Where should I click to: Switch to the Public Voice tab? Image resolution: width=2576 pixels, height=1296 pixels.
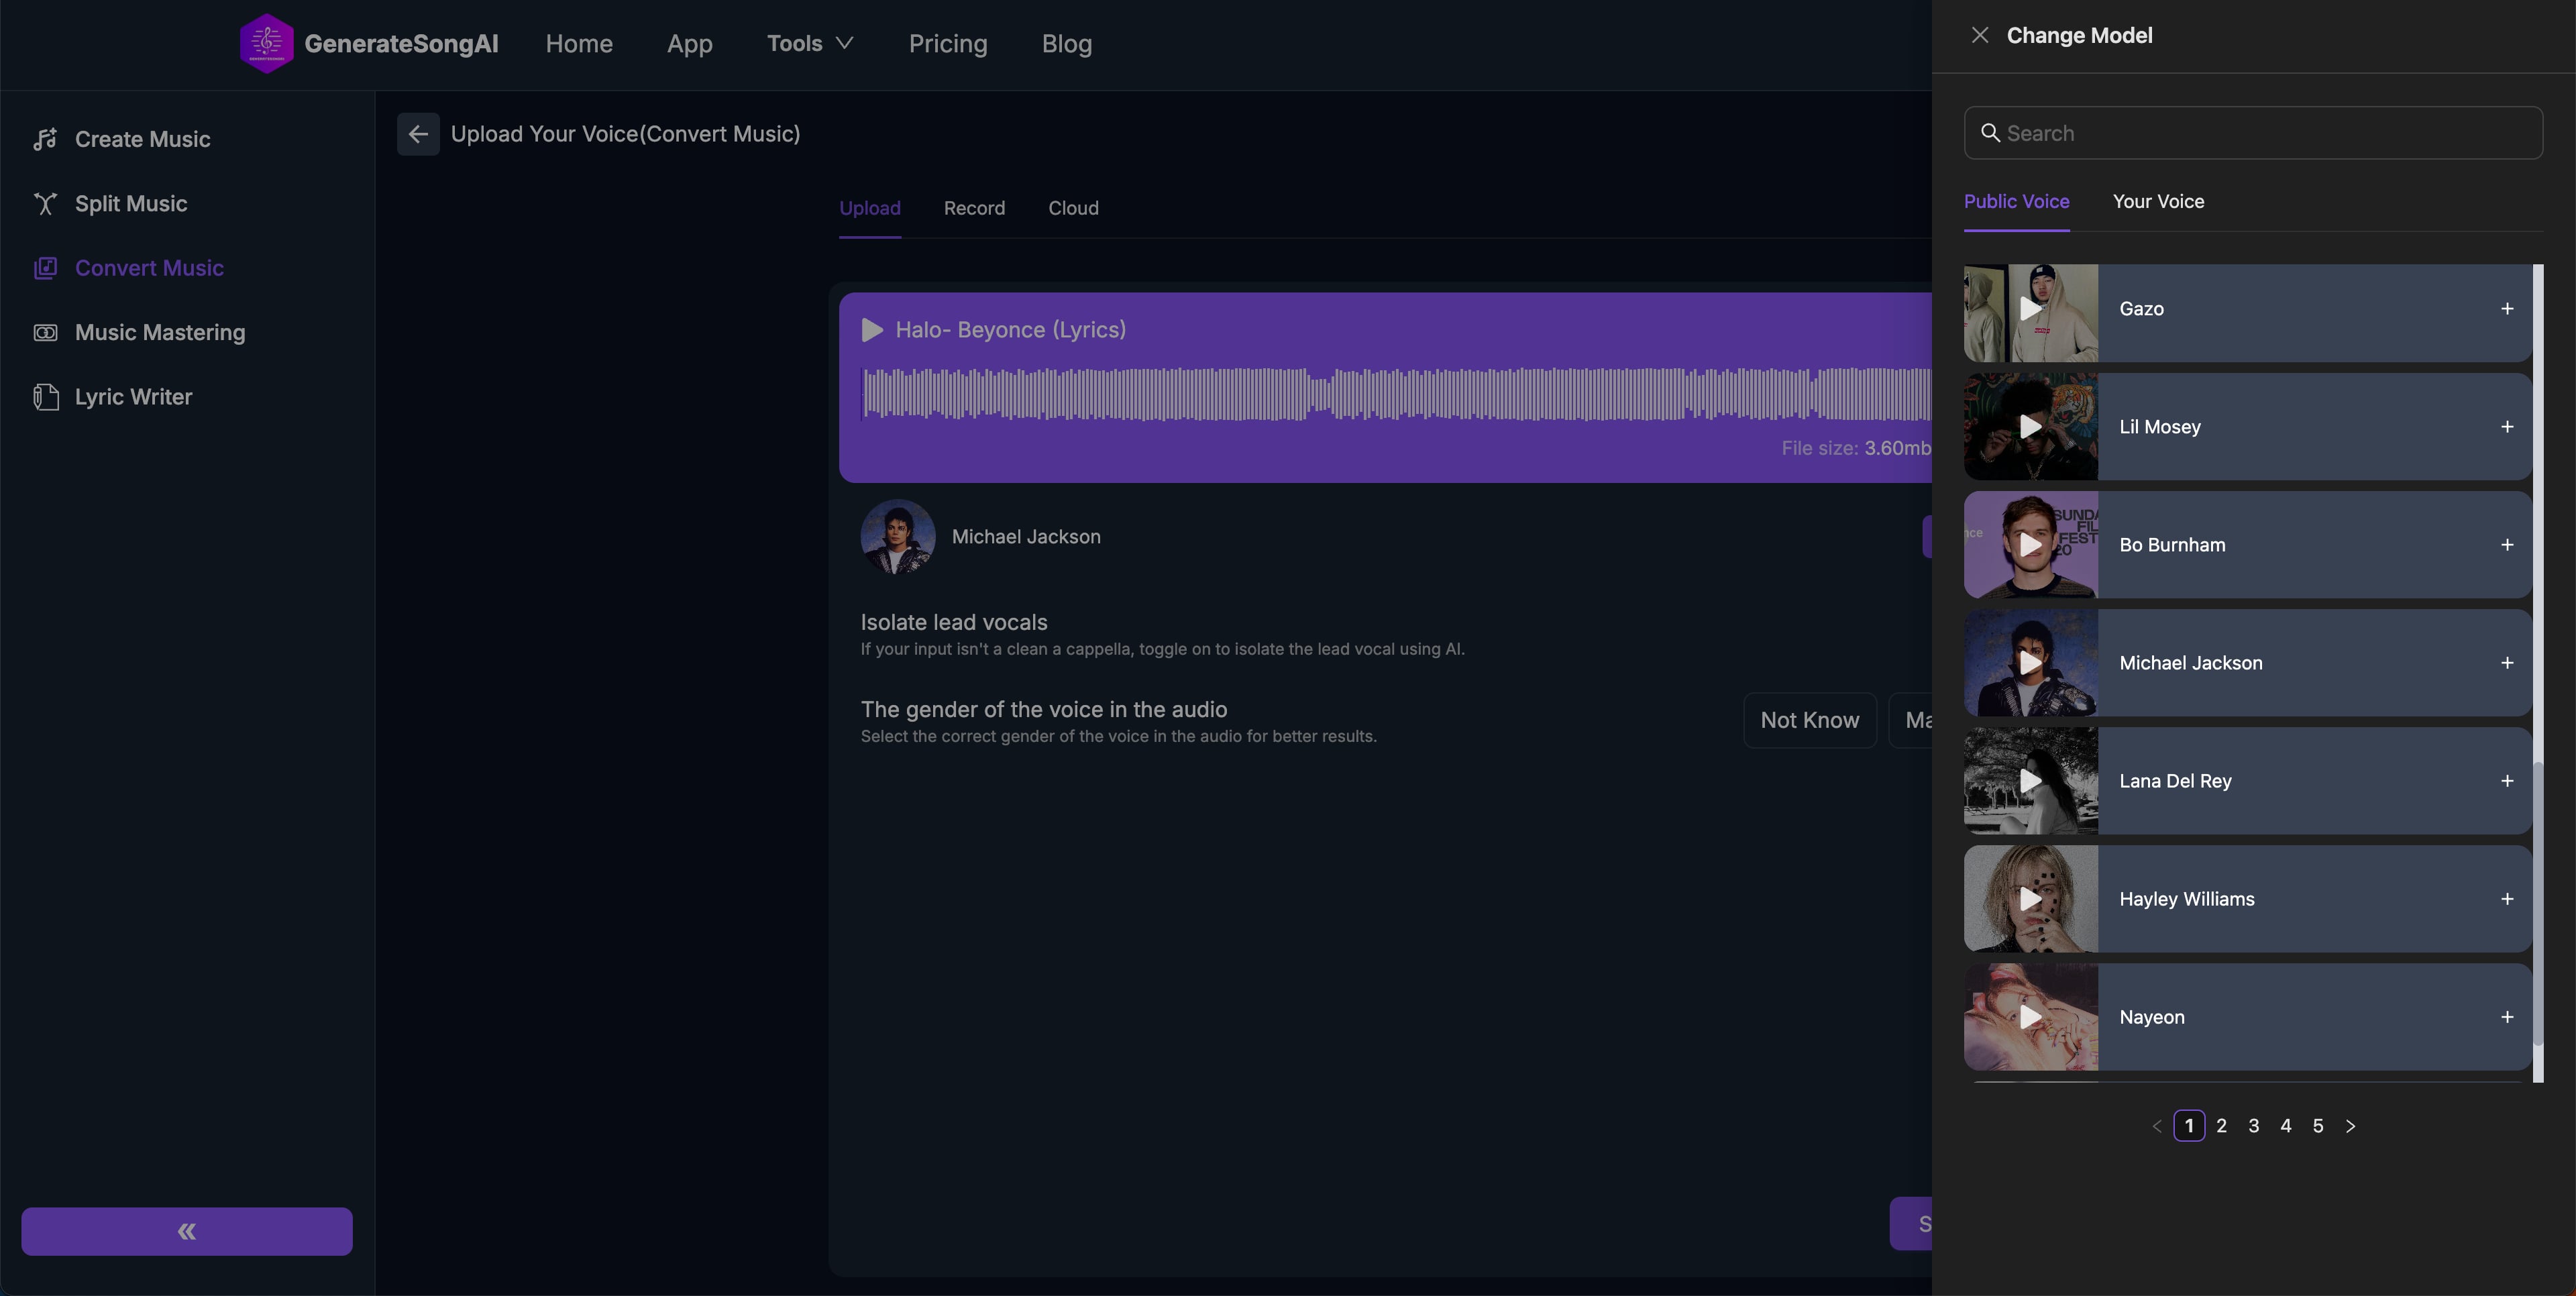click(2016, 201)
